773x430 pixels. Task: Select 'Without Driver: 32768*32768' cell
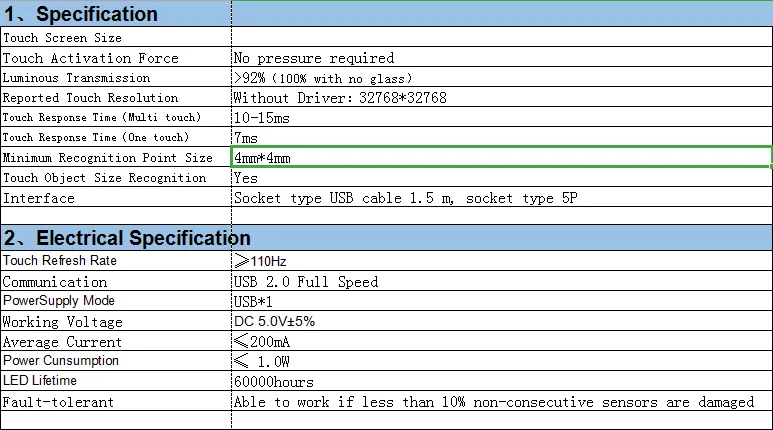coord(502,97)
